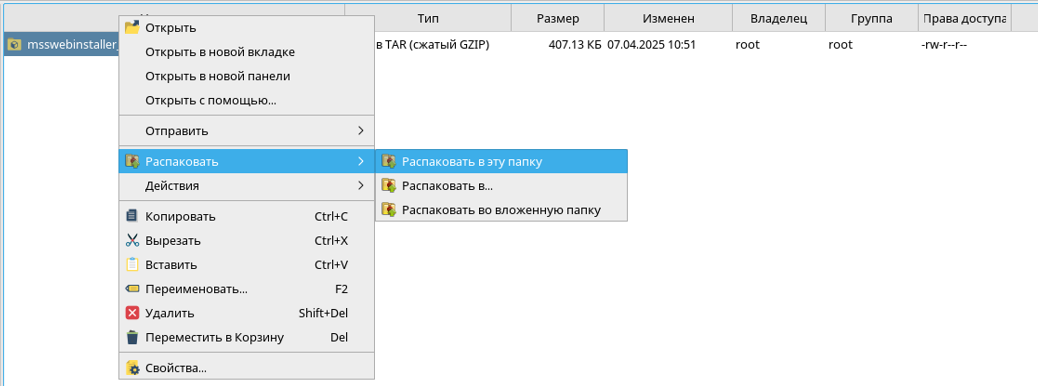Click the trash bin icon for Переместить в Корзину
This screenshot has width=1038, height=386.
pos(132,338)
